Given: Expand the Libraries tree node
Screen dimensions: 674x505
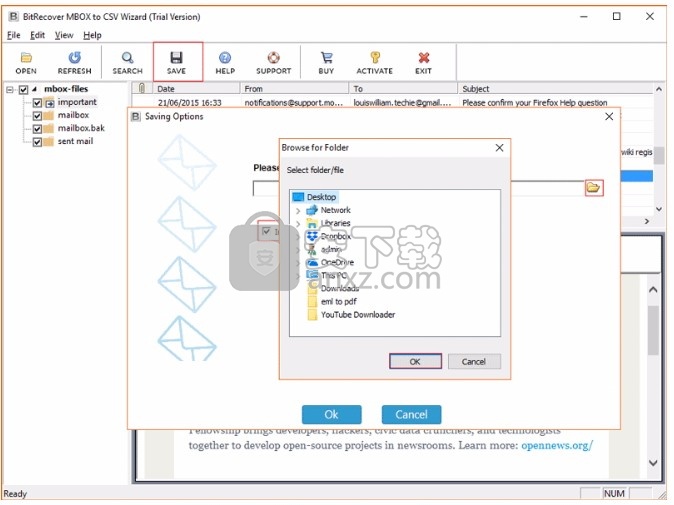Looking at the screenshot, I should click(x=298, y=224).
